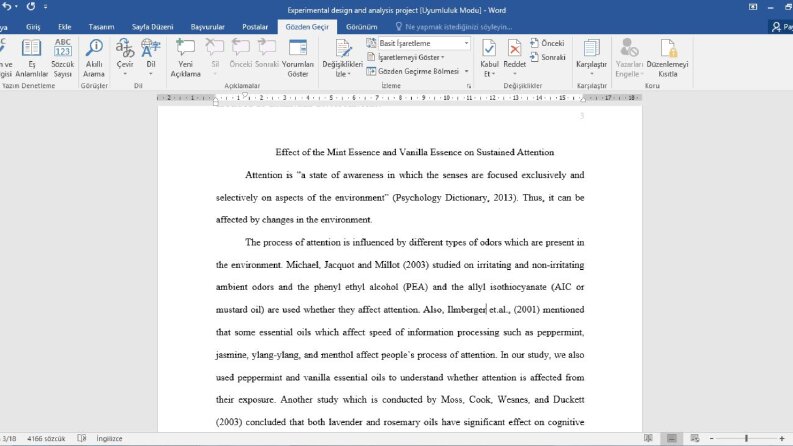Open the Giriş tab
The height and width of the screenshot is (446, 793).
33,27
